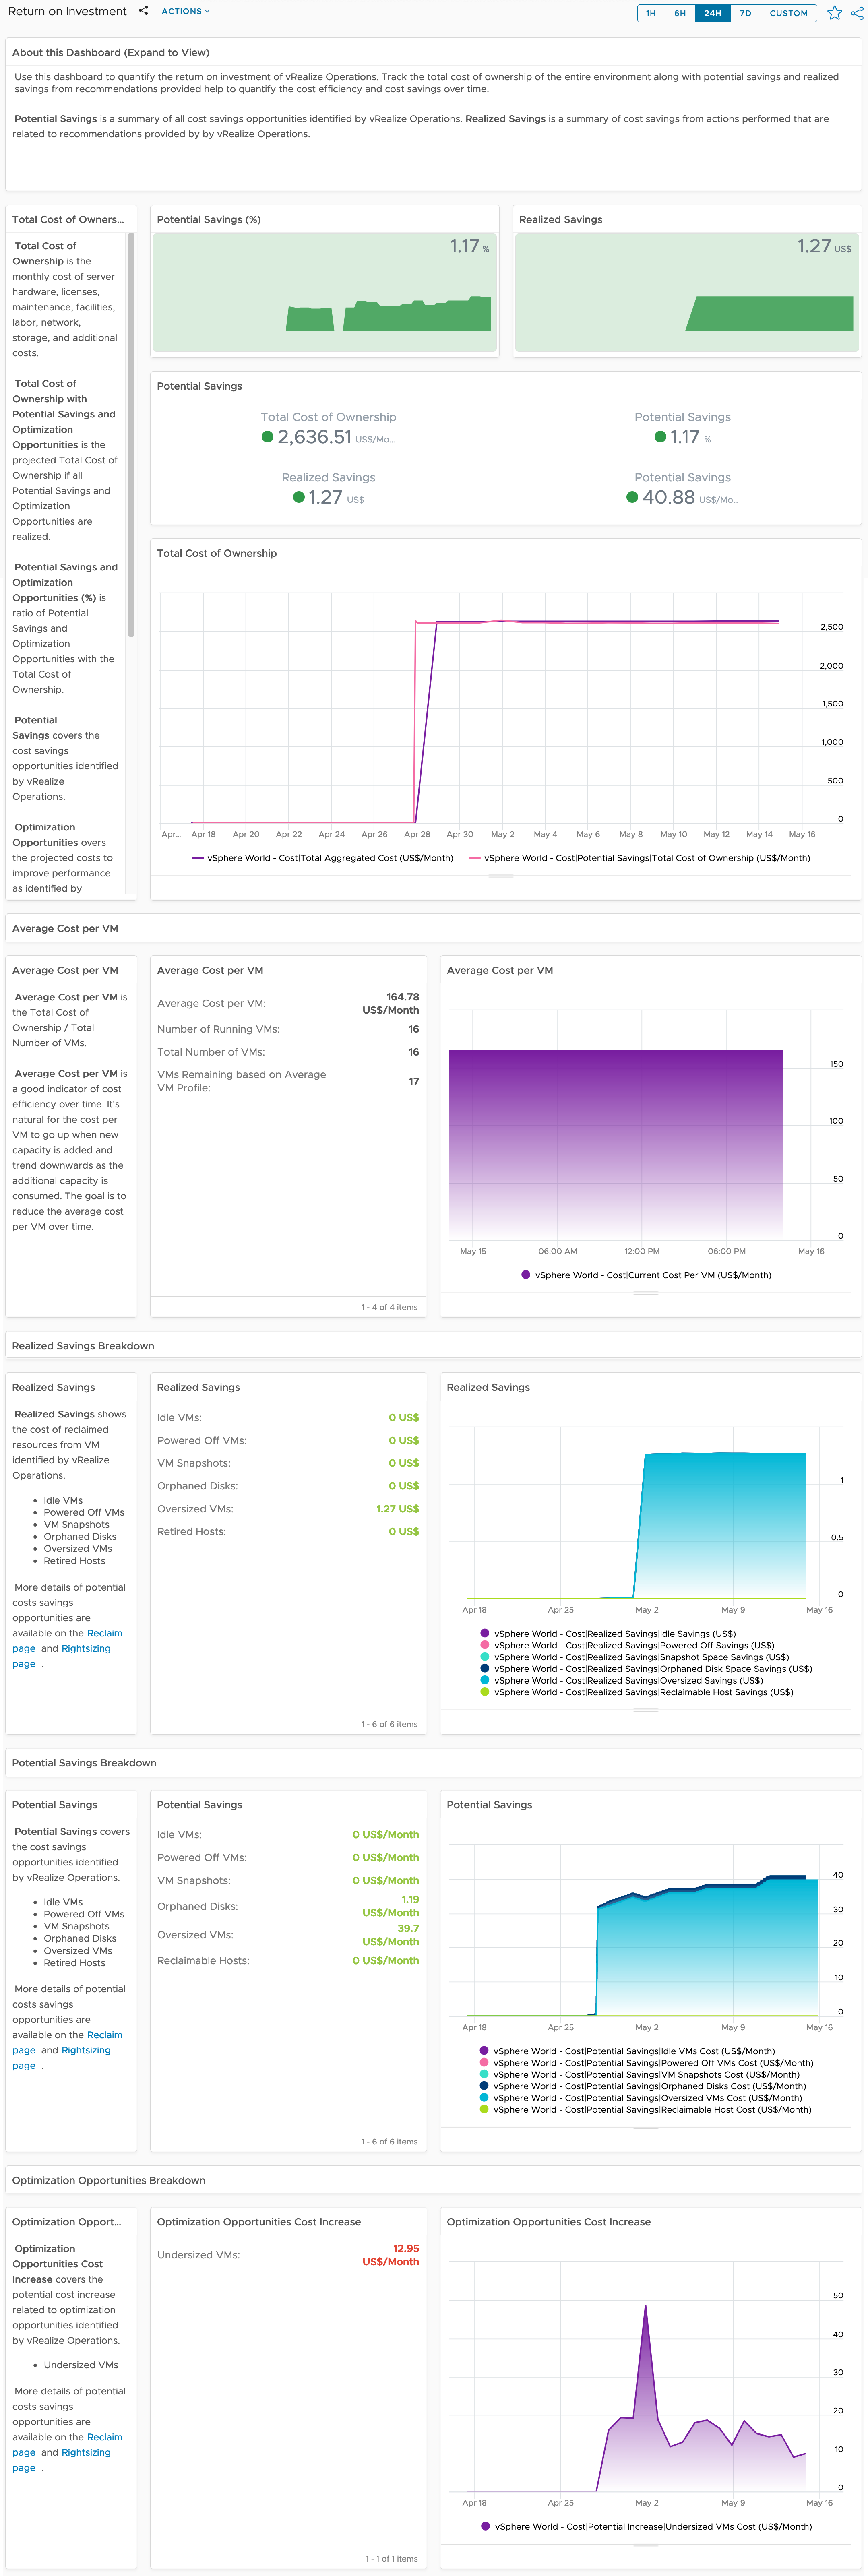Toggle Undersized VMs Cost legend entry
The image size is (868, 2576).
pos(646,2527)
